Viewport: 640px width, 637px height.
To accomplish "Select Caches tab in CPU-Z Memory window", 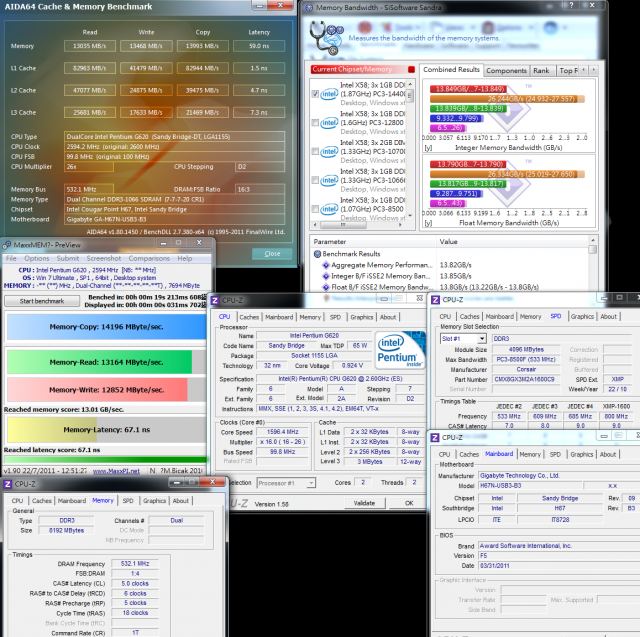I will (42, 501).
